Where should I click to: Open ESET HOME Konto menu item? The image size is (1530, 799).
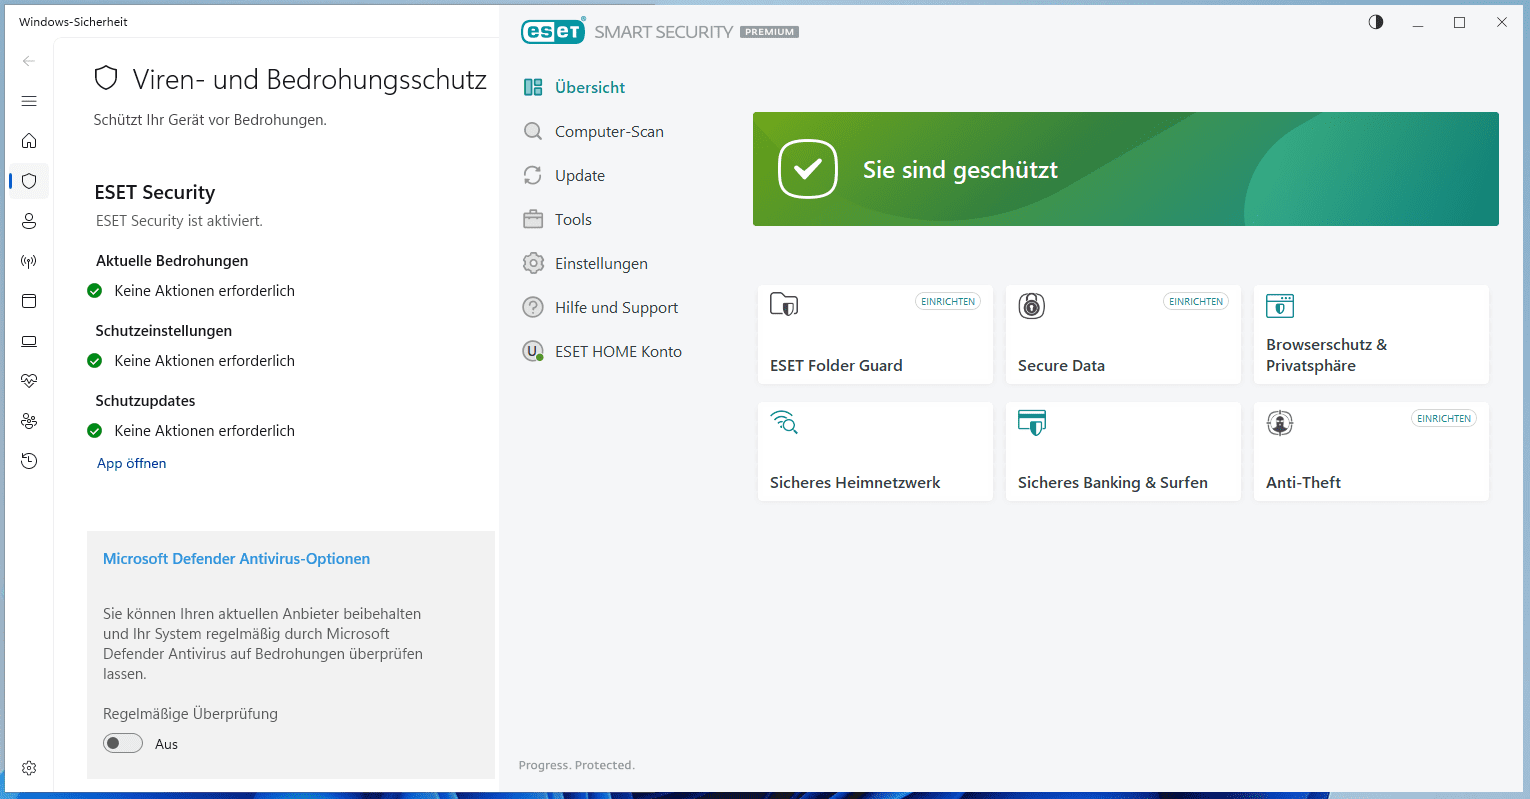(x=618, y=351)
